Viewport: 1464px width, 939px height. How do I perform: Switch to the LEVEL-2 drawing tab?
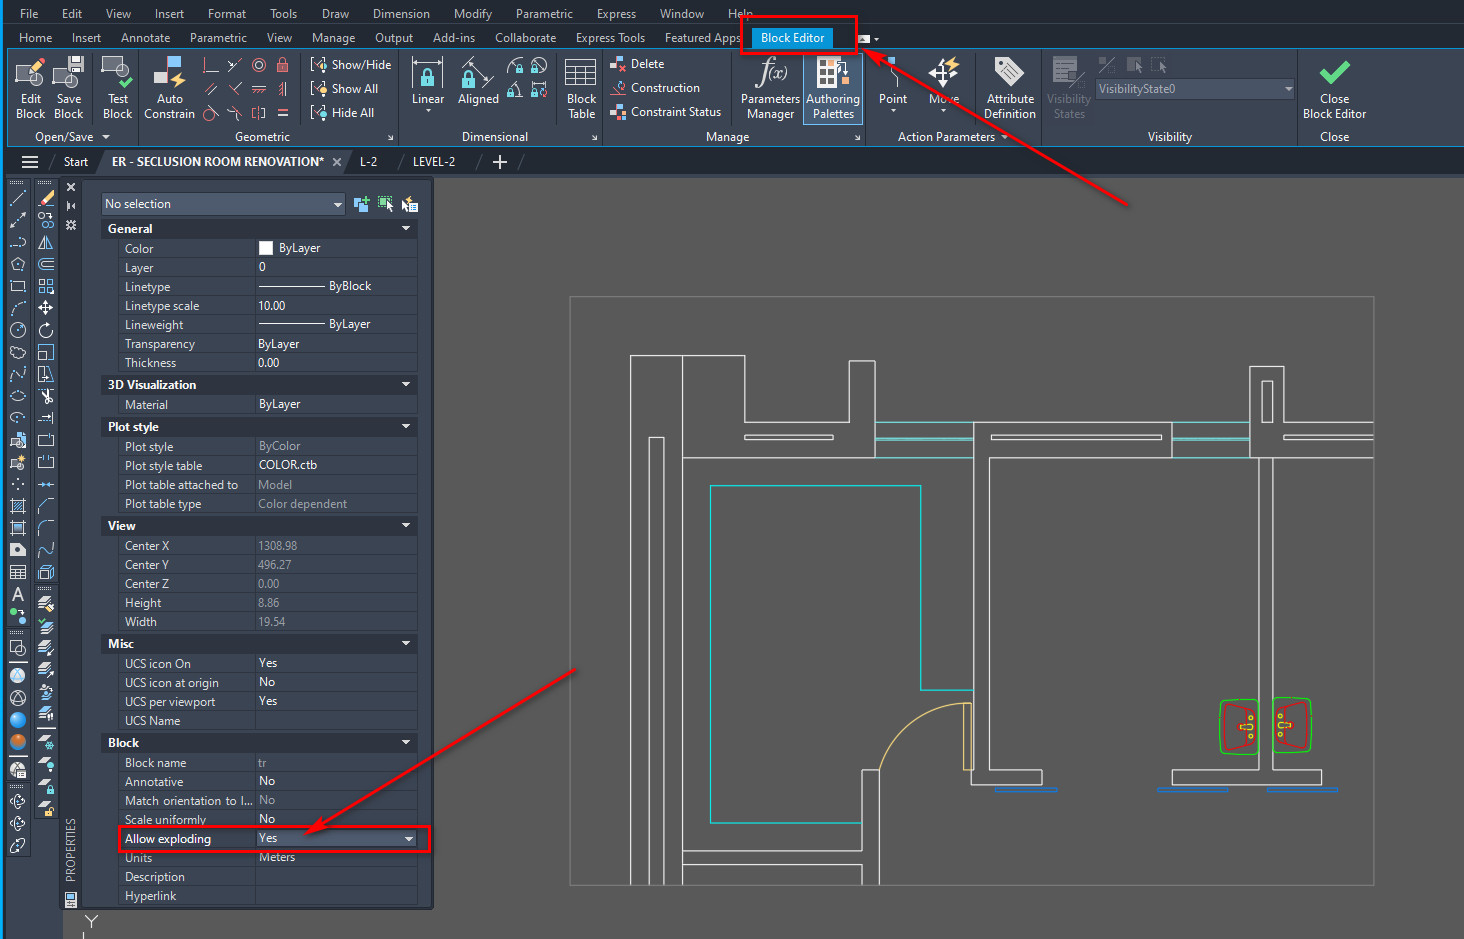tap(434, 161)
